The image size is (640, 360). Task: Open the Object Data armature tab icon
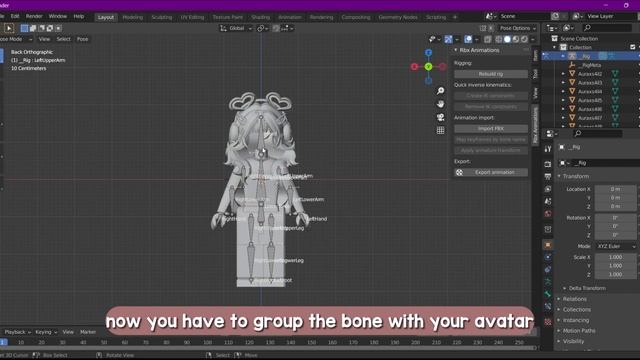click(x=548, y=282)
